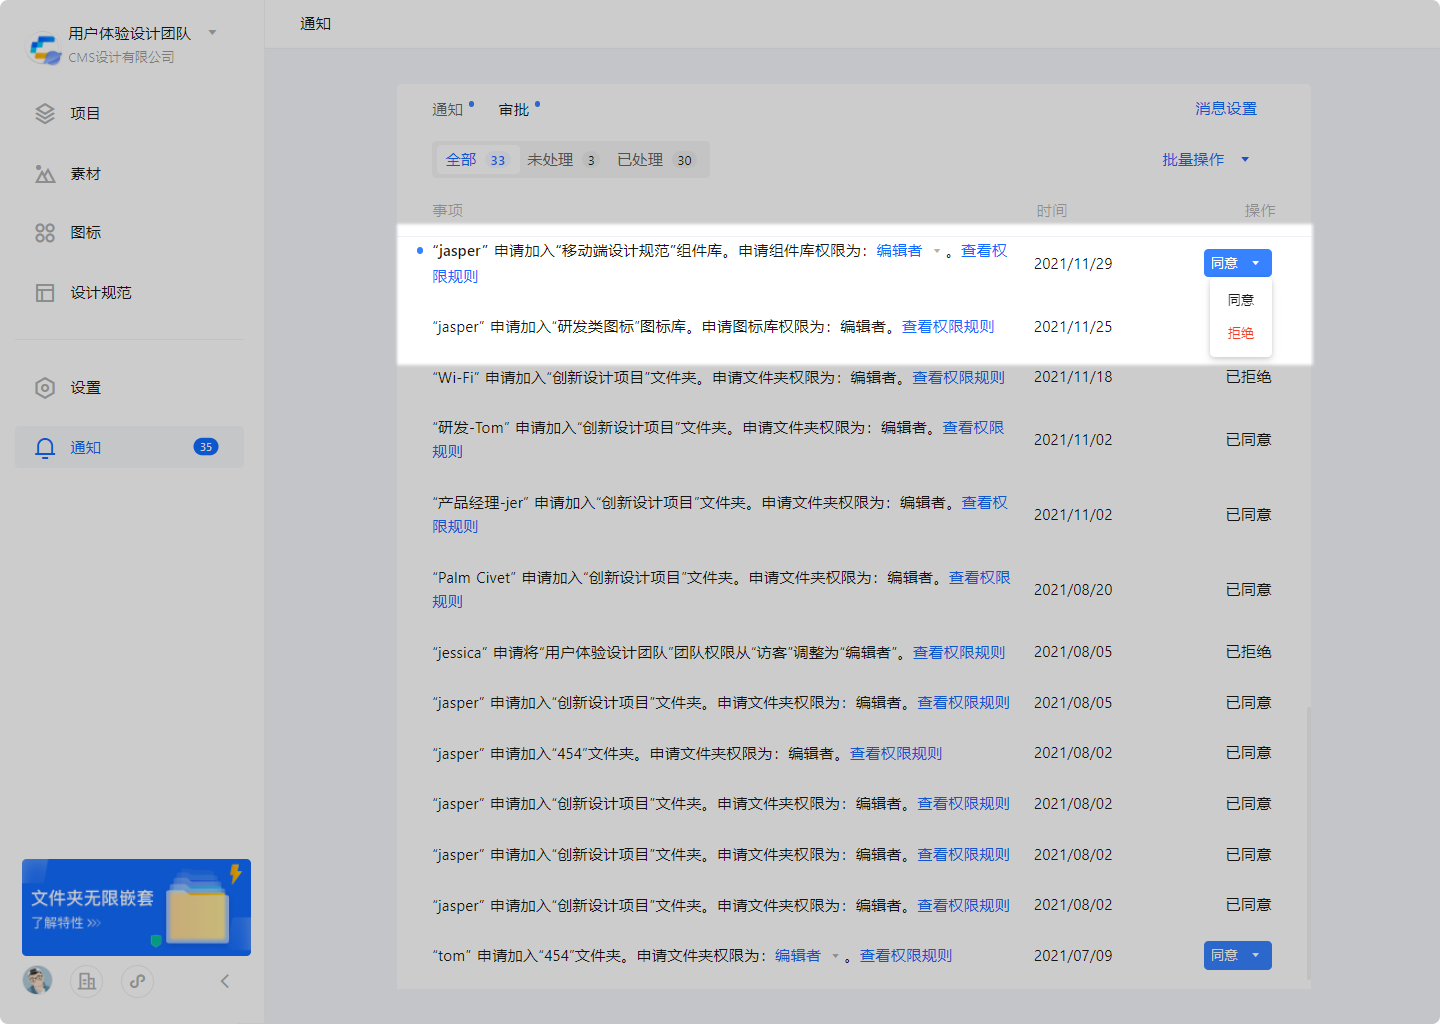Filter by 已处理 30 items
This screenshot has width=1440, height=1024.
[656, 160]
